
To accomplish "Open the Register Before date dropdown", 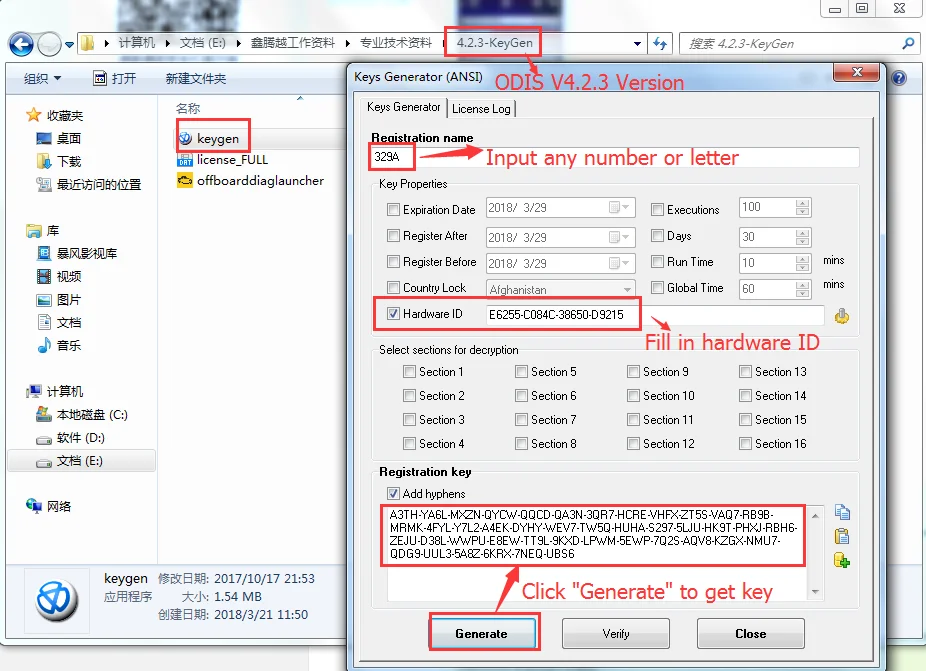I will coord(620,263).
